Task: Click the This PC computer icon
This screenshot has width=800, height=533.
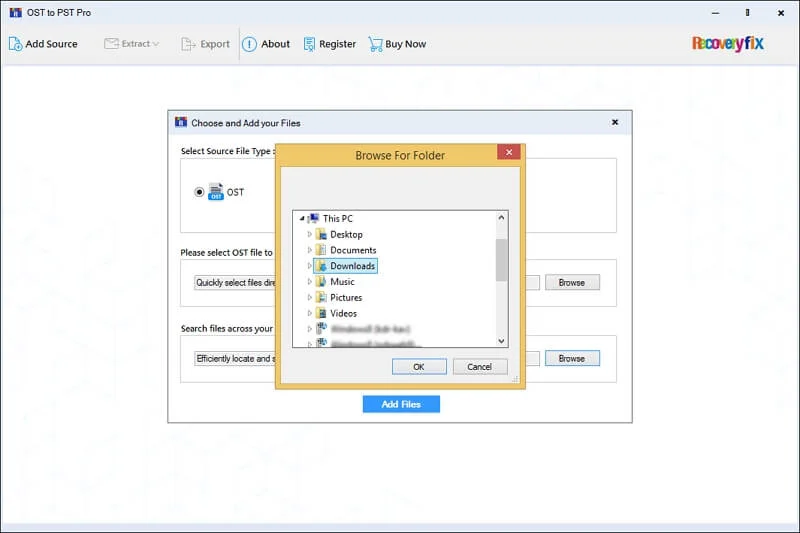Action: (314, 218)
